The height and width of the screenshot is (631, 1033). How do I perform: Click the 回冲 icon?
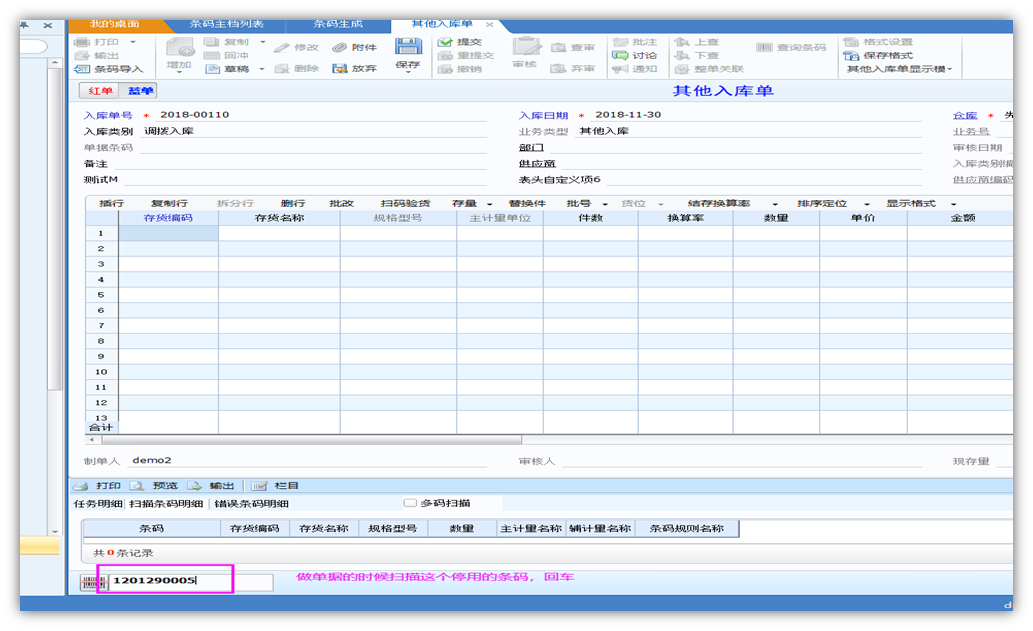tap(211, 56)
